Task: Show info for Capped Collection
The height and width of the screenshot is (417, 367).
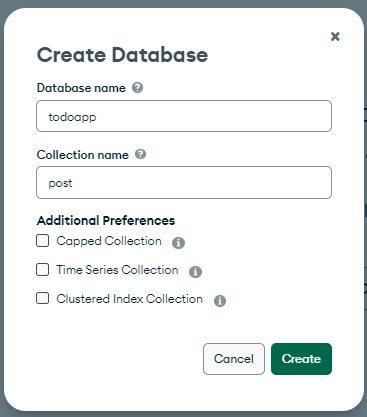Action: 178,243
